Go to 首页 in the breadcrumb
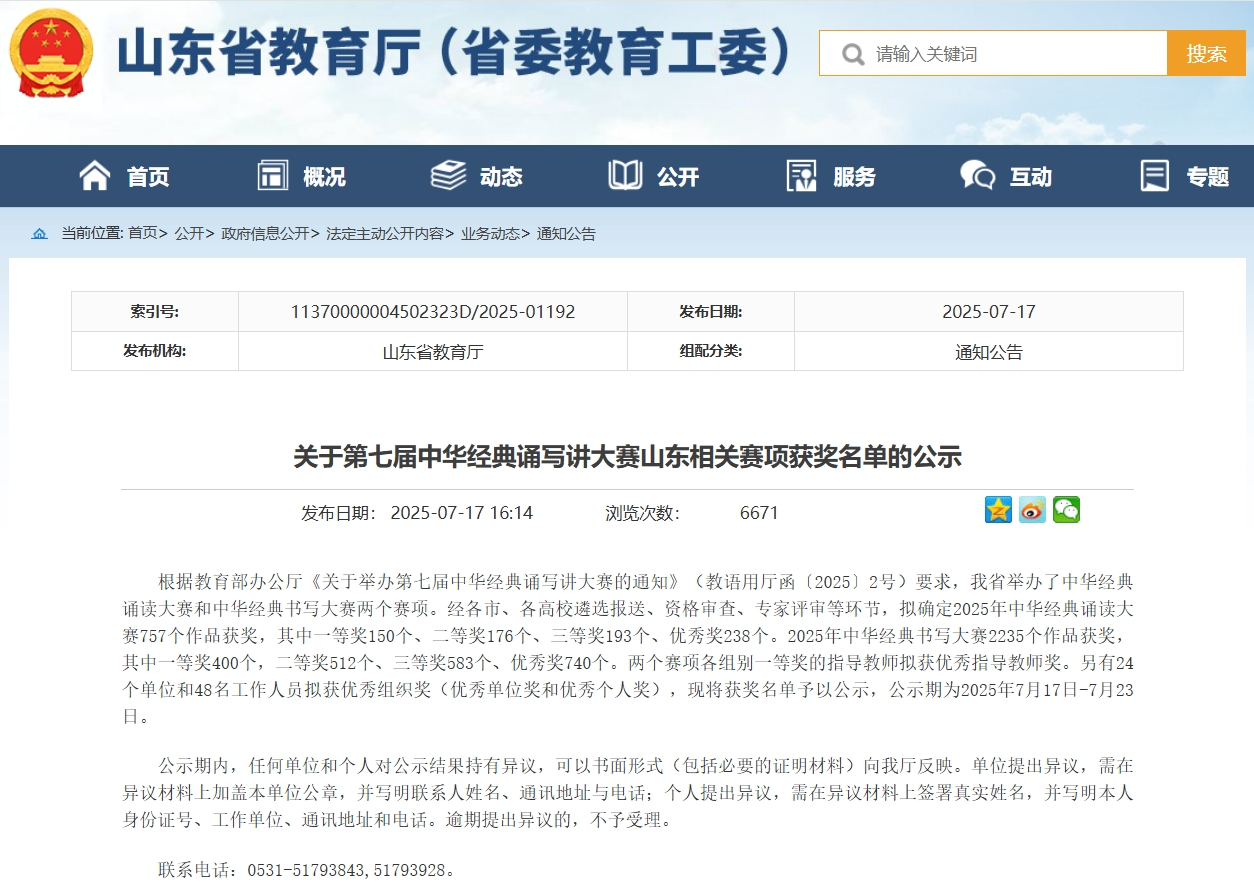 143,234
